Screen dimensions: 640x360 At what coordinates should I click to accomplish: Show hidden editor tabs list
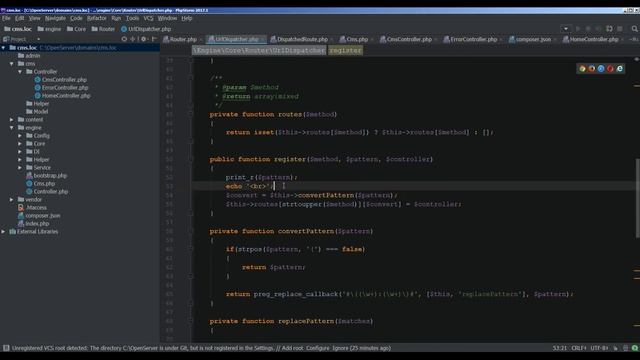[x=634, y=39]
